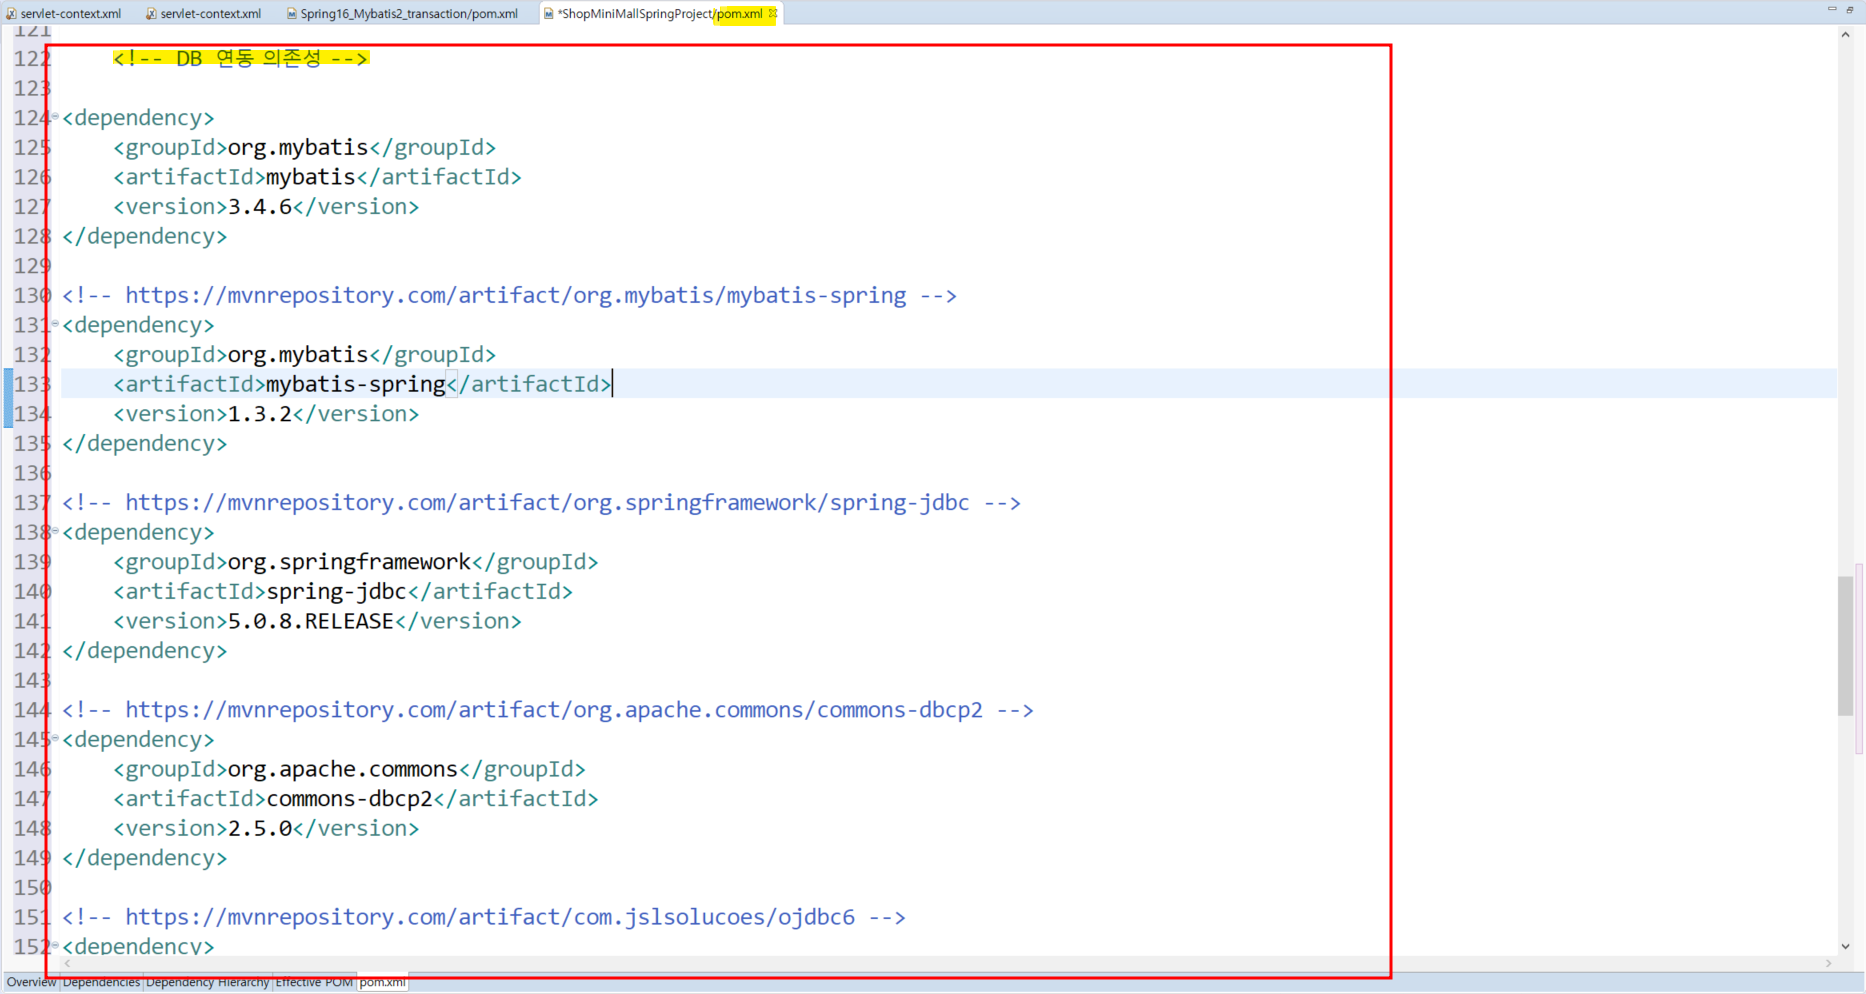This screenshot has height=994, width=1866.
Task: Click the org.mybatis groupId on line 125
Action: click(305, 148)
